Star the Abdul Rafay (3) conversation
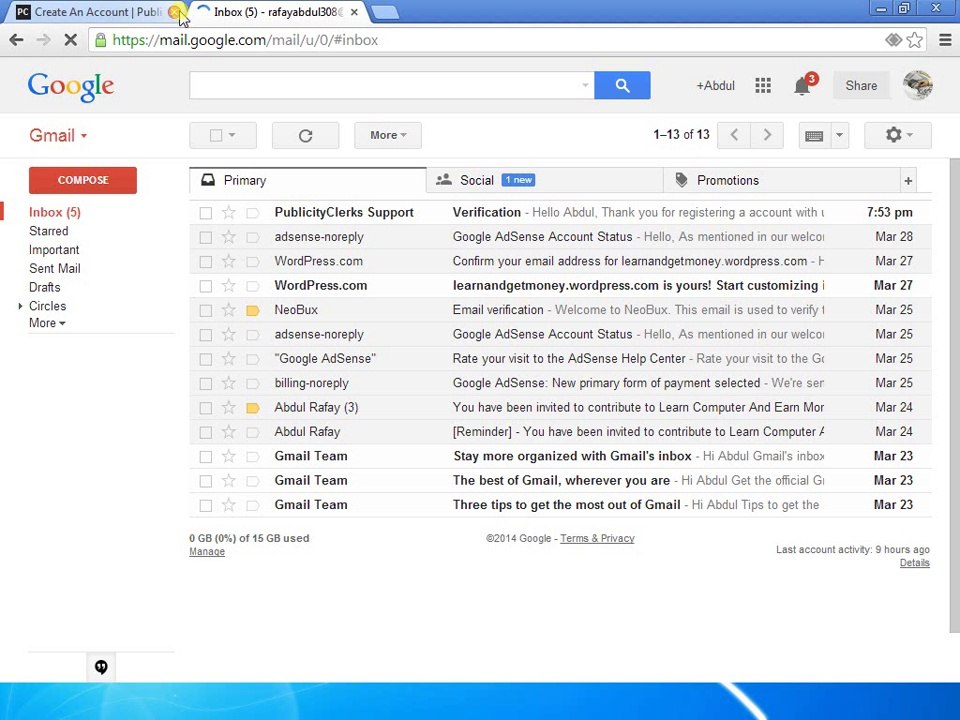The width and height of the screenshot is (960, 720). point(228,408)
